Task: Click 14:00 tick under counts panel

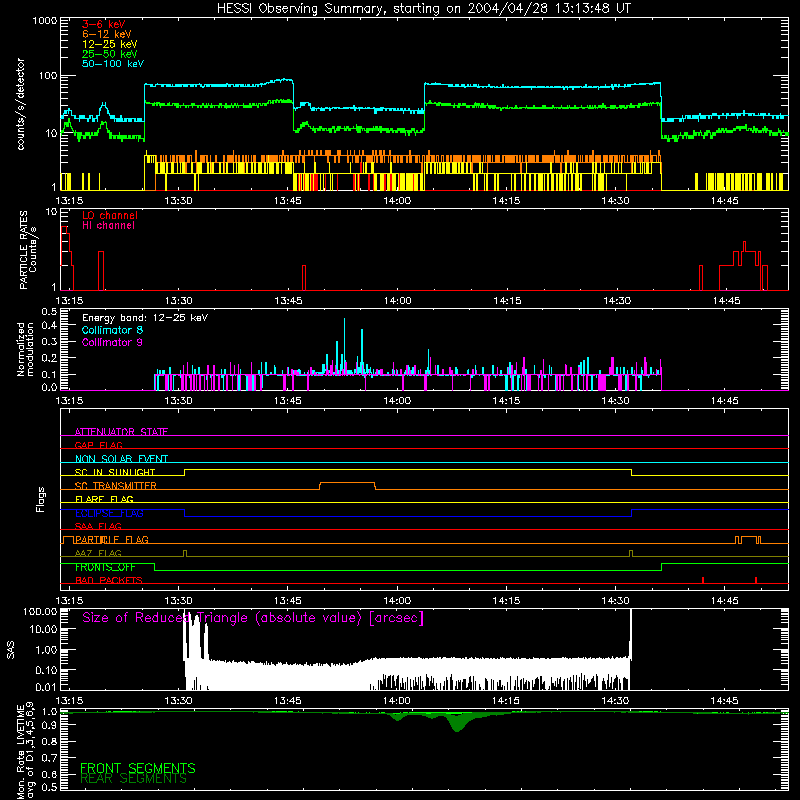Action: click(x=397, y=201)
